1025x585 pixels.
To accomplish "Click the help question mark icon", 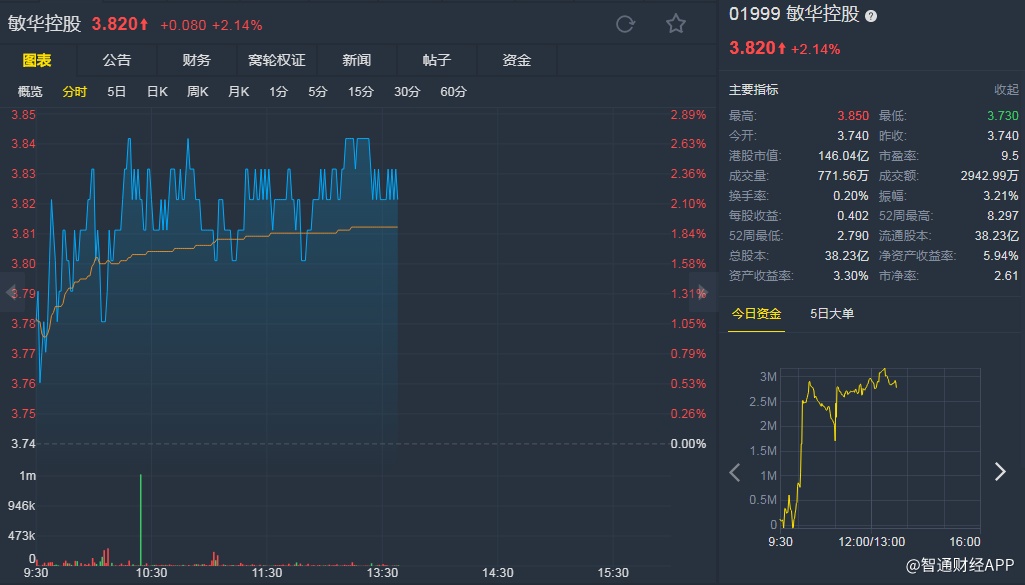I will pyautogui.click(x=871, y=16).
